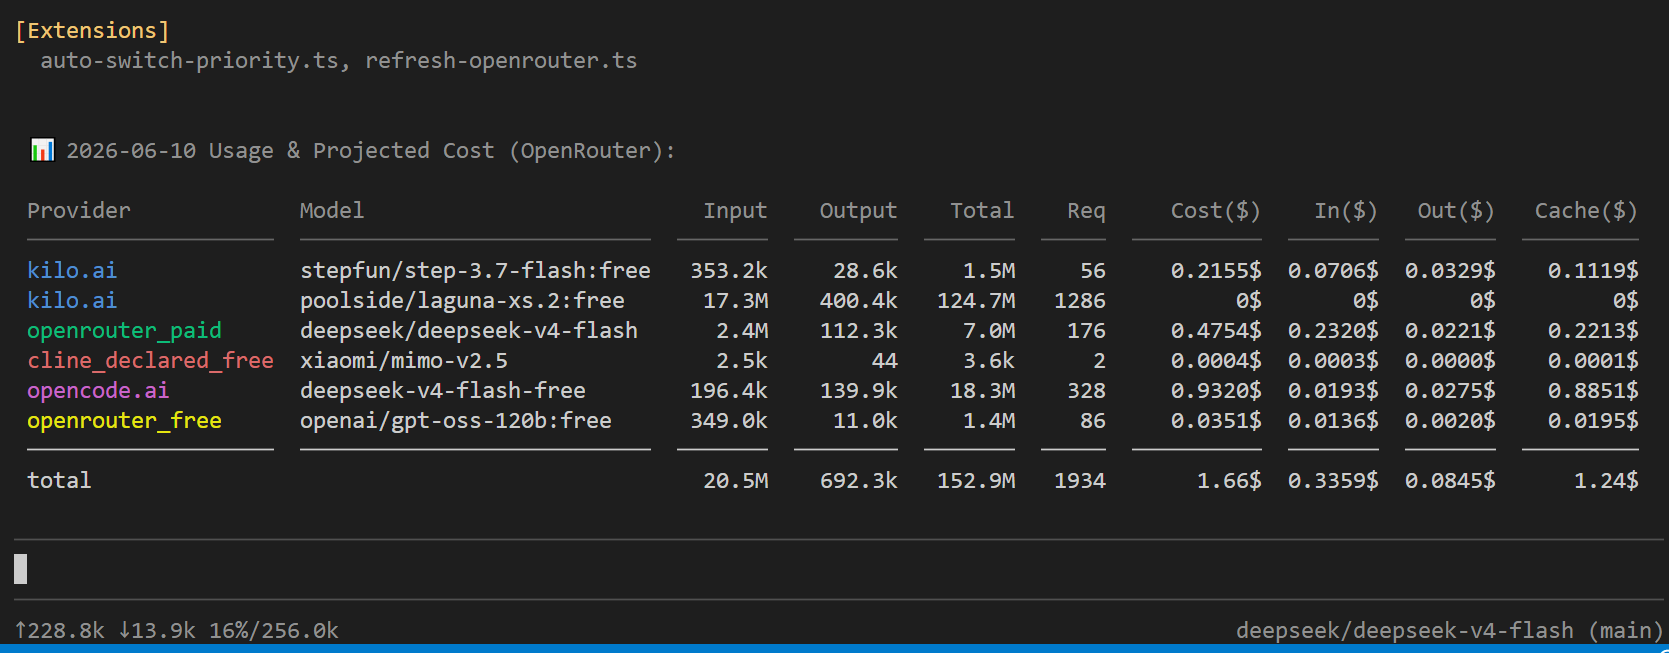Click the openai/gpt-oss-120b:free model text
The width and height of the screenshot is (1669, 653).
(x=456, y=420)
